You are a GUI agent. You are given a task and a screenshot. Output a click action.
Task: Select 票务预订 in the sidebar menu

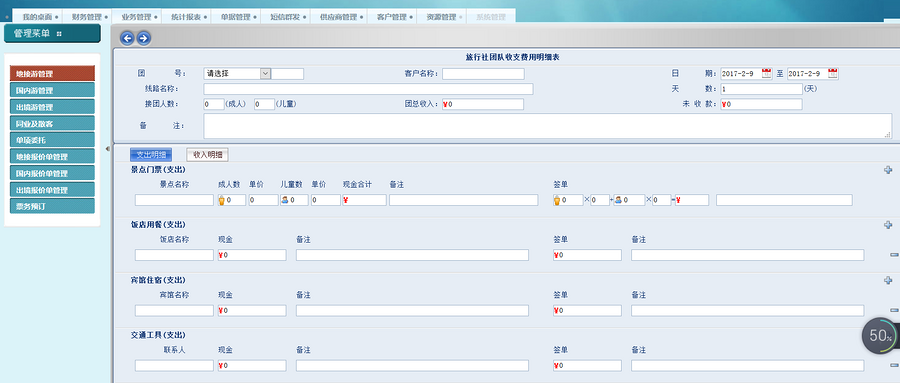click(52, 206)
